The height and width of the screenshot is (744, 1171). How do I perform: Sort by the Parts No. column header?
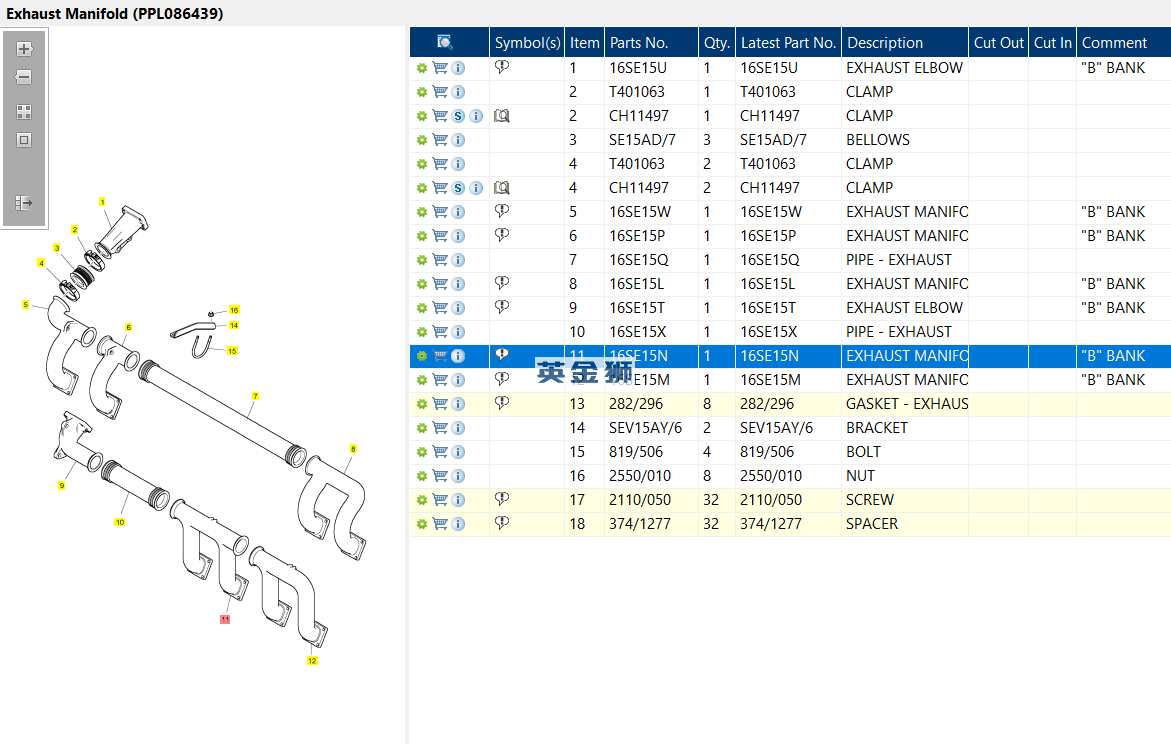(x=651, y=43)
